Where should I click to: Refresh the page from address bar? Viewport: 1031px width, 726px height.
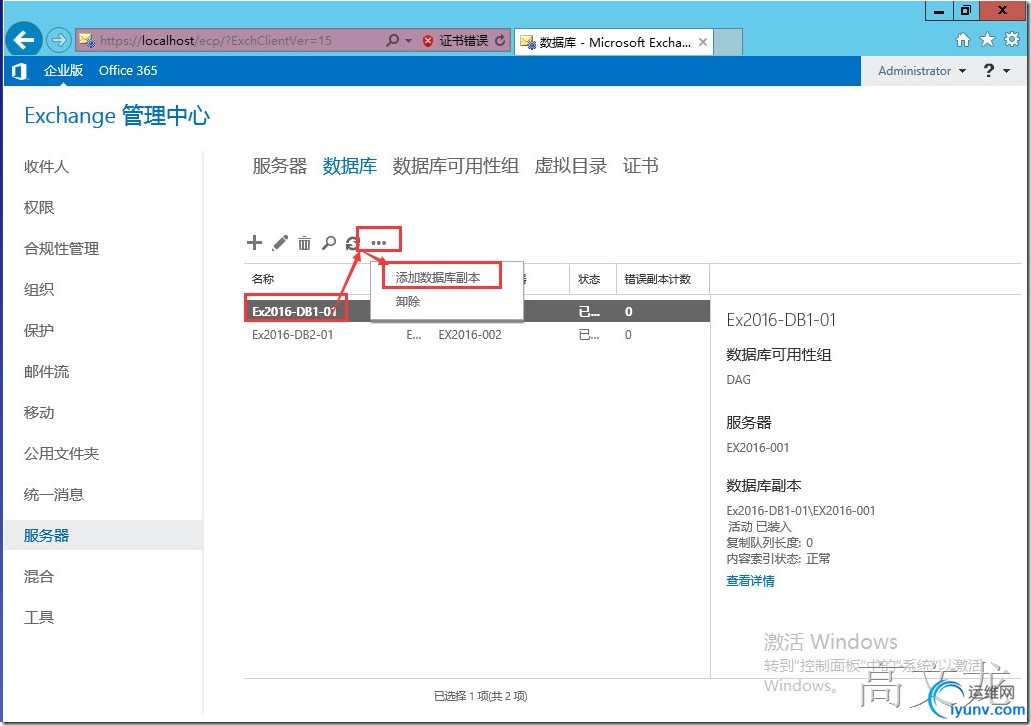[500, 40]
